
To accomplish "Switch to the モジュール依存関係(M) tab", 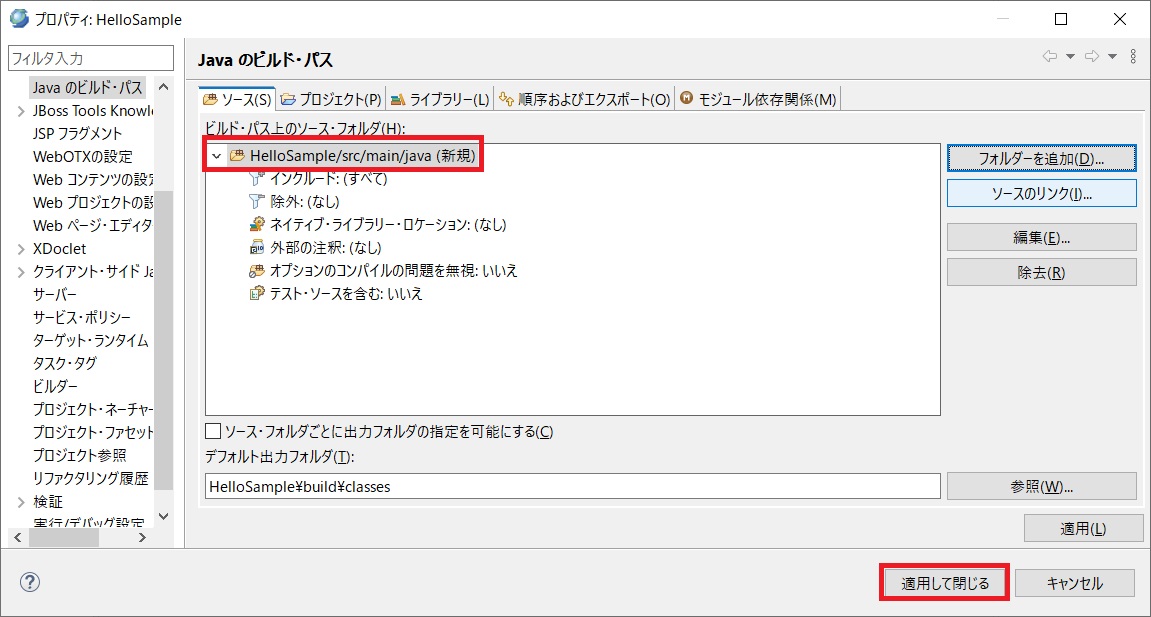I will point(758,99).
